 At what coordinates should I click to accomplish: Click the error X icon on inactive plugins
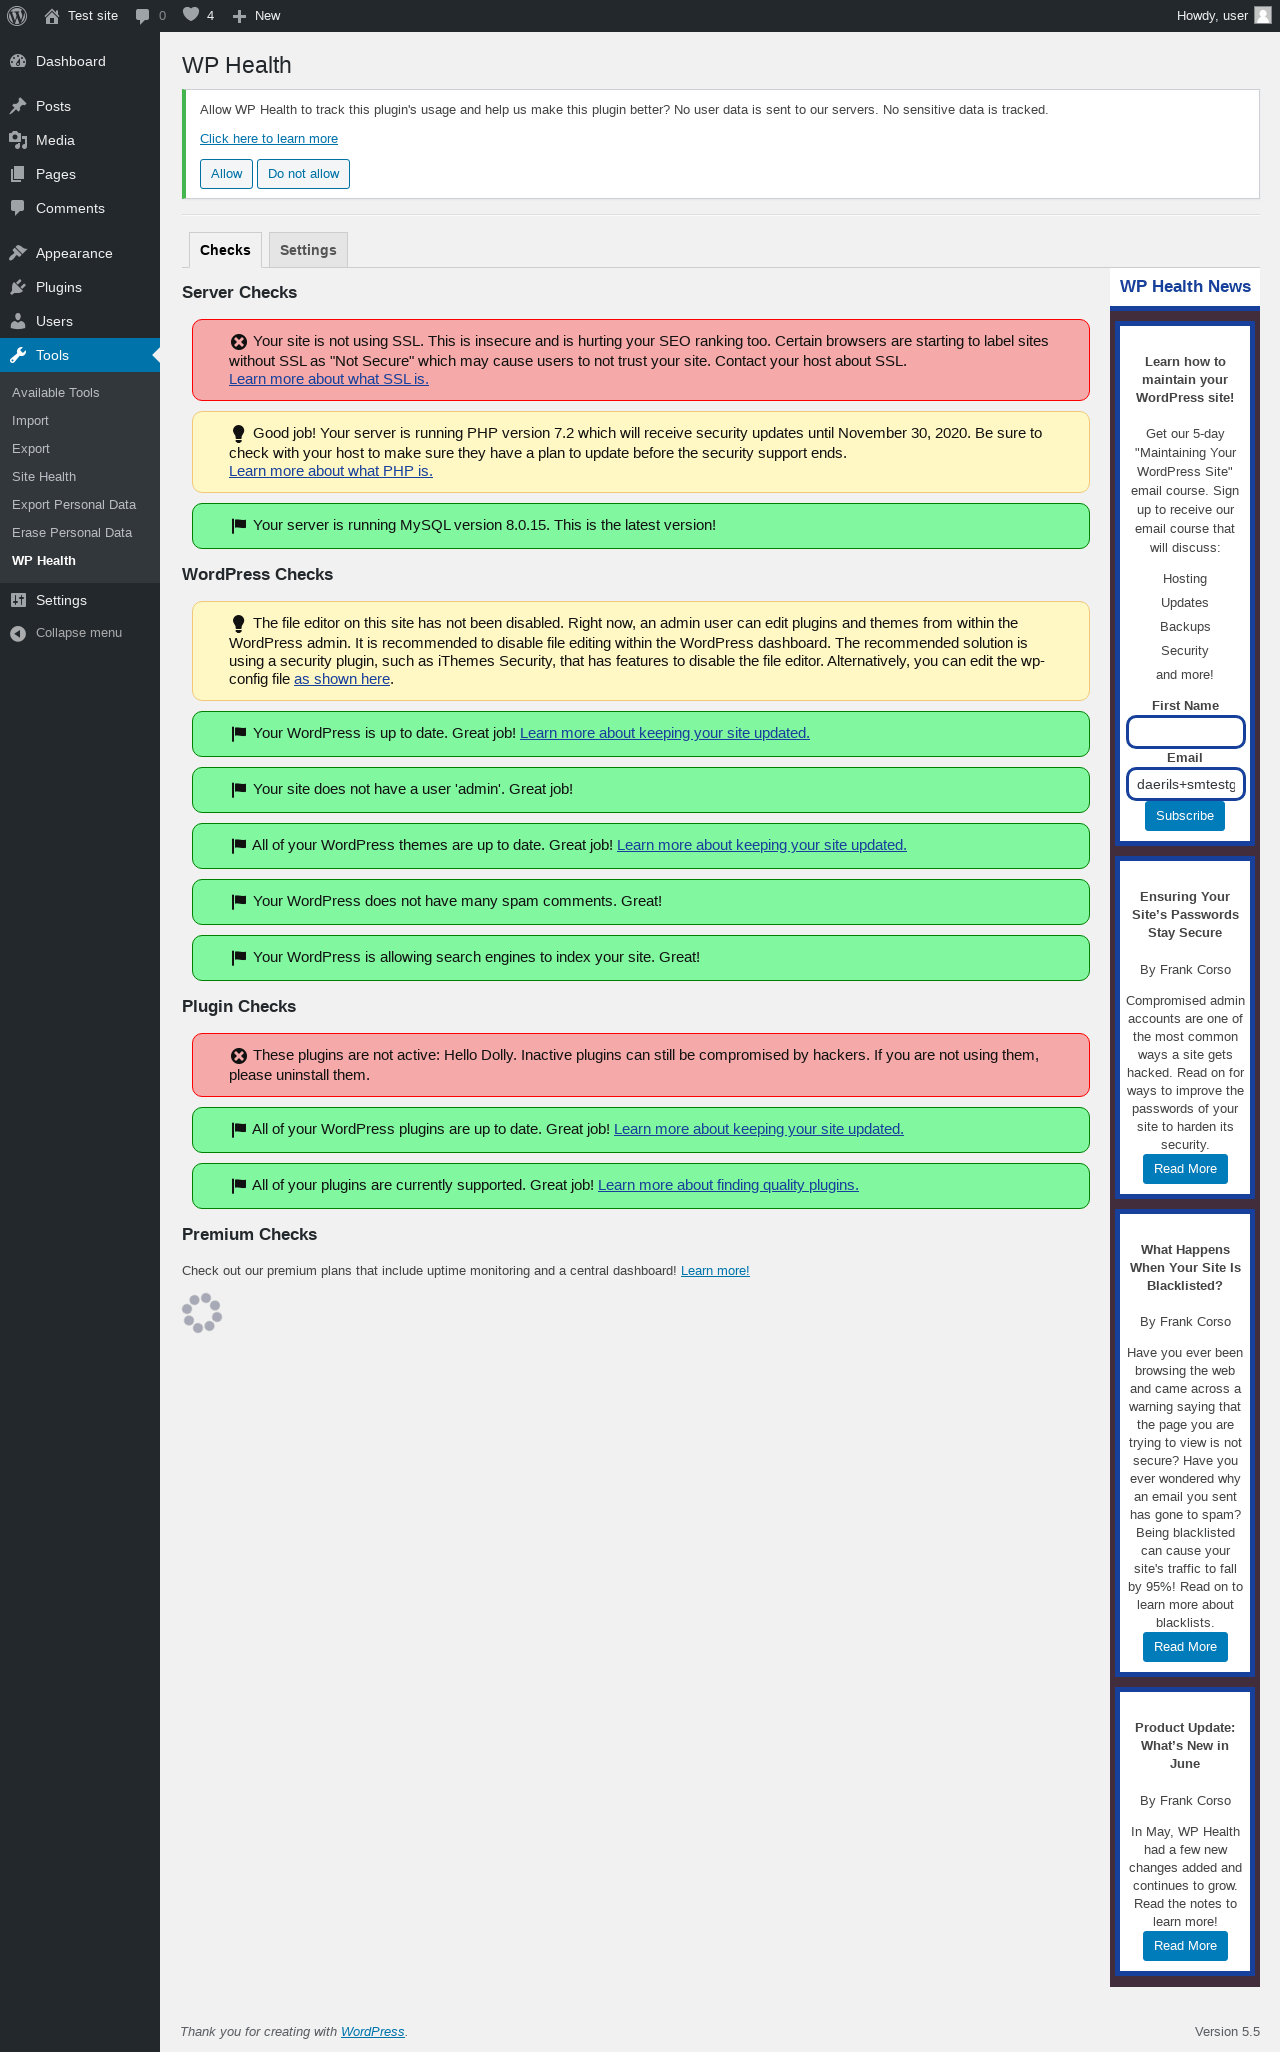click(238, 1056)
